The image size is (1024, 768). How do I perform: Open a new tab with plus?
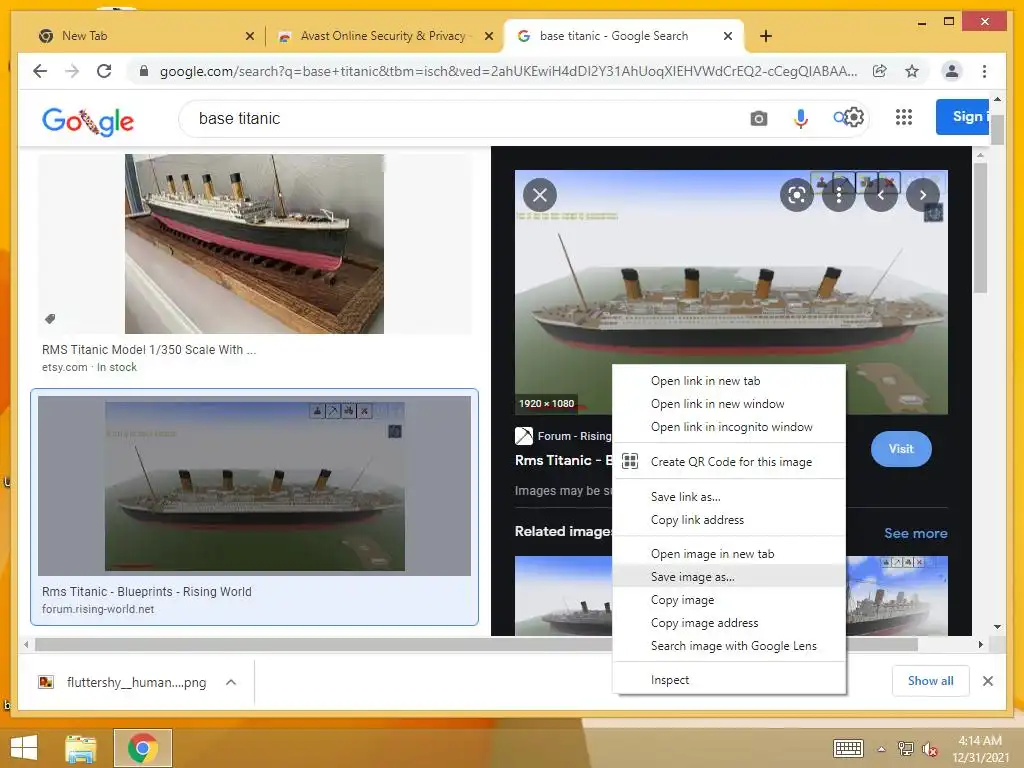click(x=766, y=36)
